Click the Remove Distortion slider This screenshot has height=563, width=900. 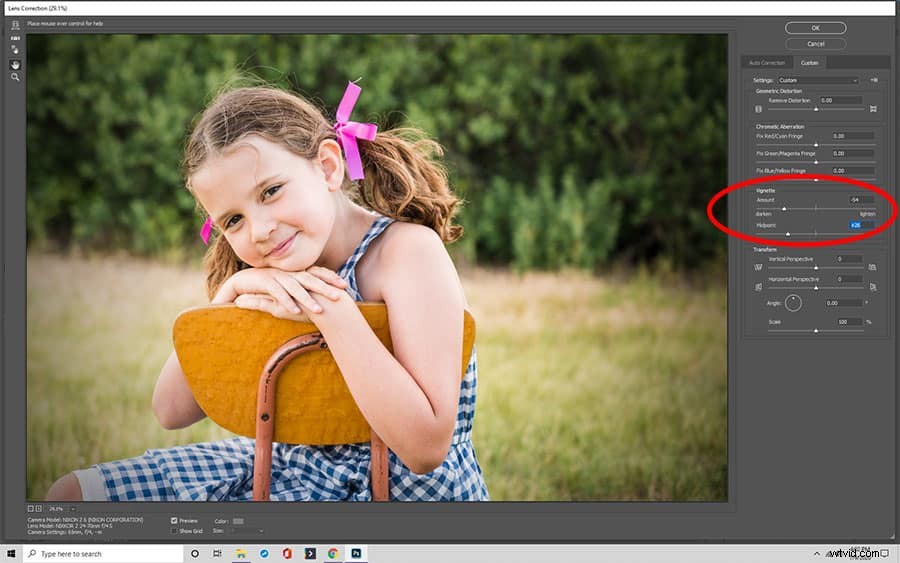point(816,109)
